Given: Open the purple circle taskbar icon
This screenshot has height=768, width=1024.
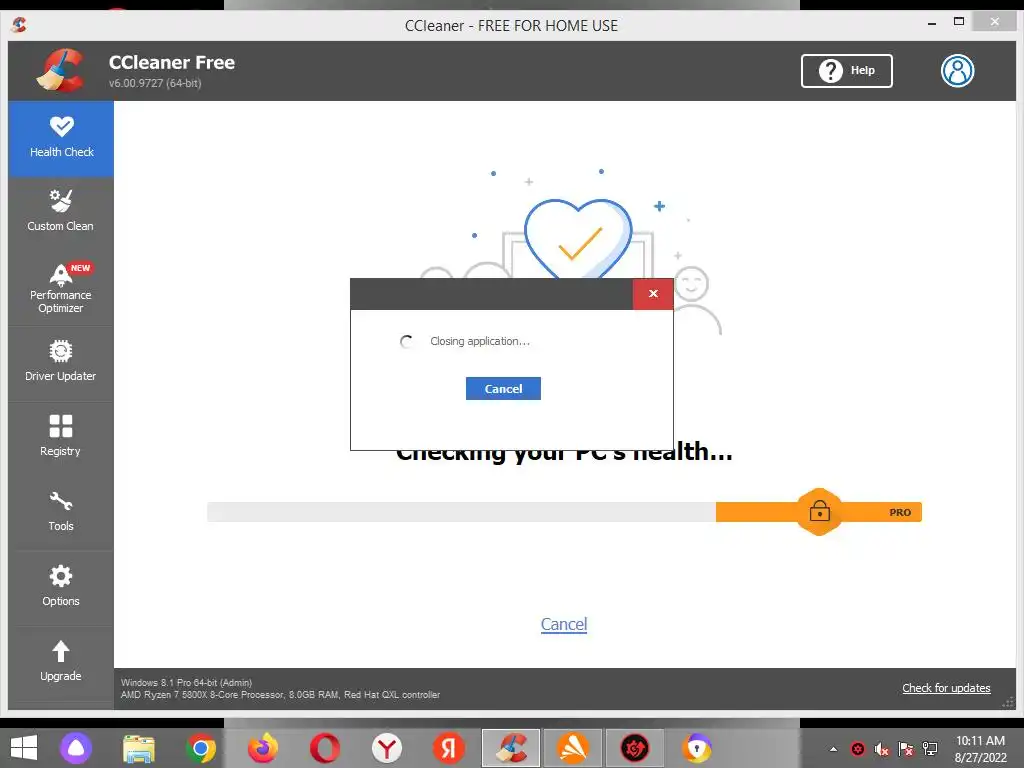Looking at the screenshot, I should click(x=76, y=748).
